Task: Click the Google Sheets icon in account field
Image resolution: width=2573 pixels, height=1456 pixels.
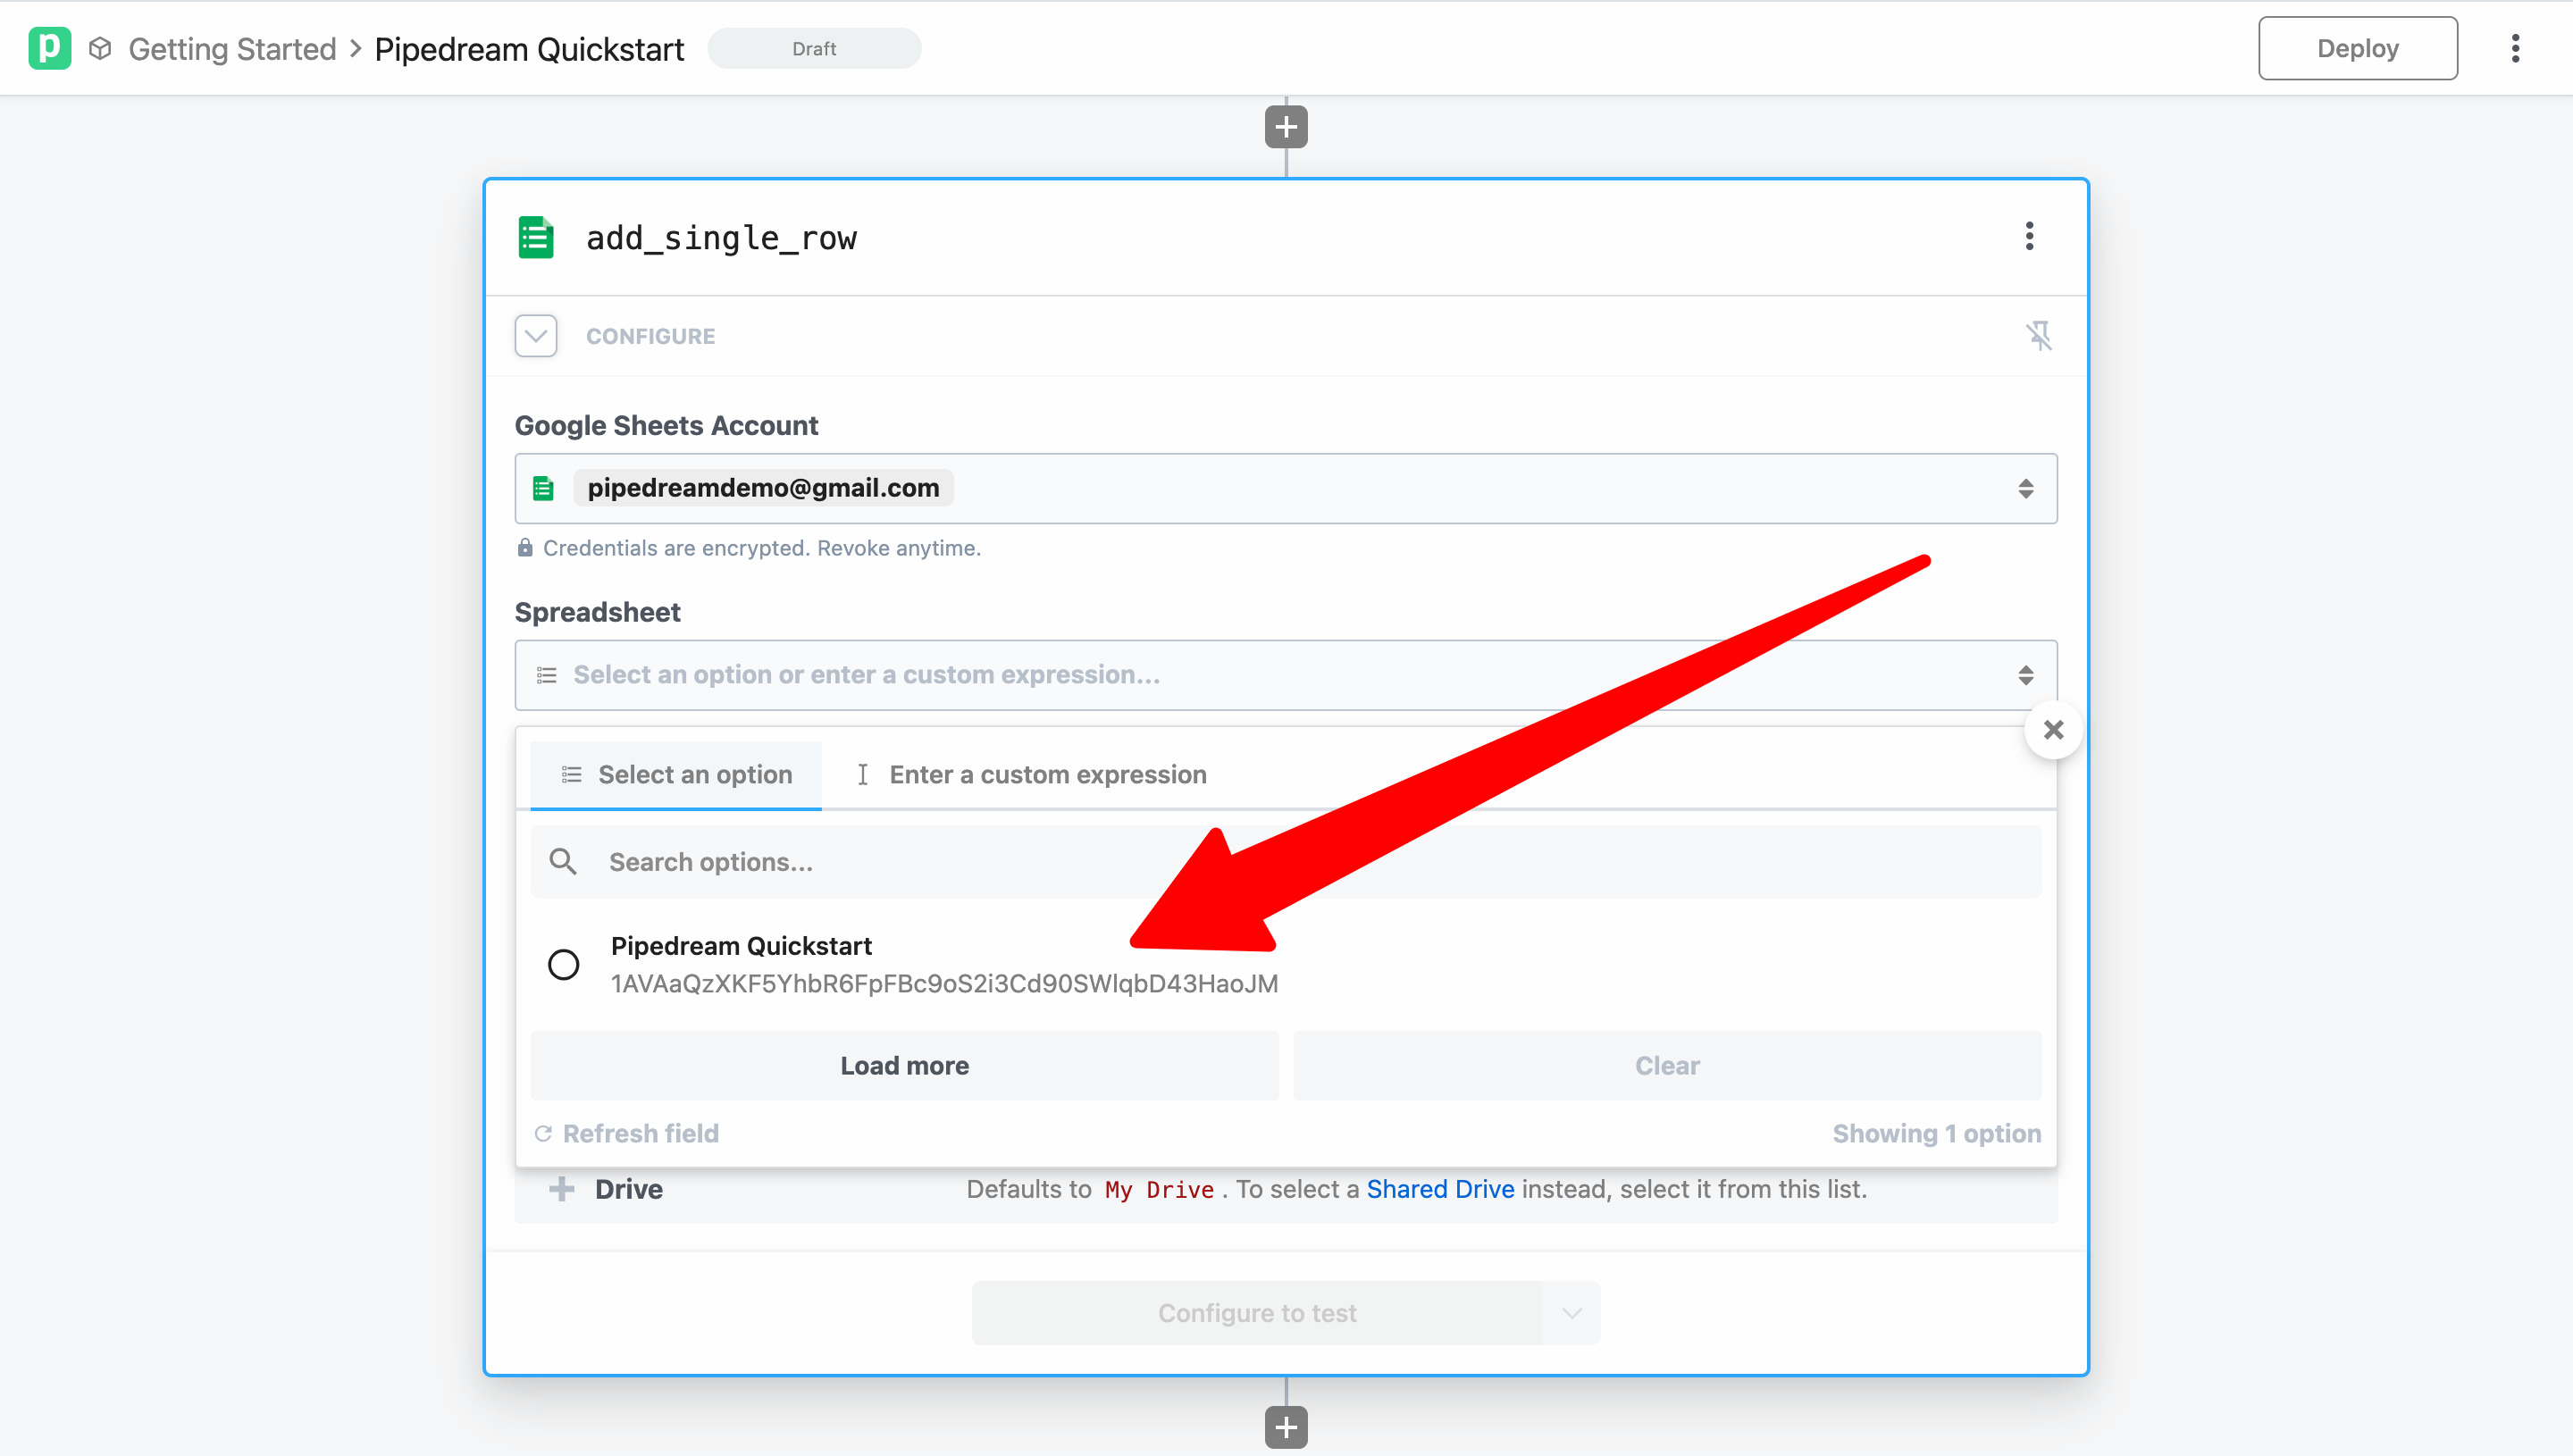Action: pyautogui.click(x=544, y=488)
